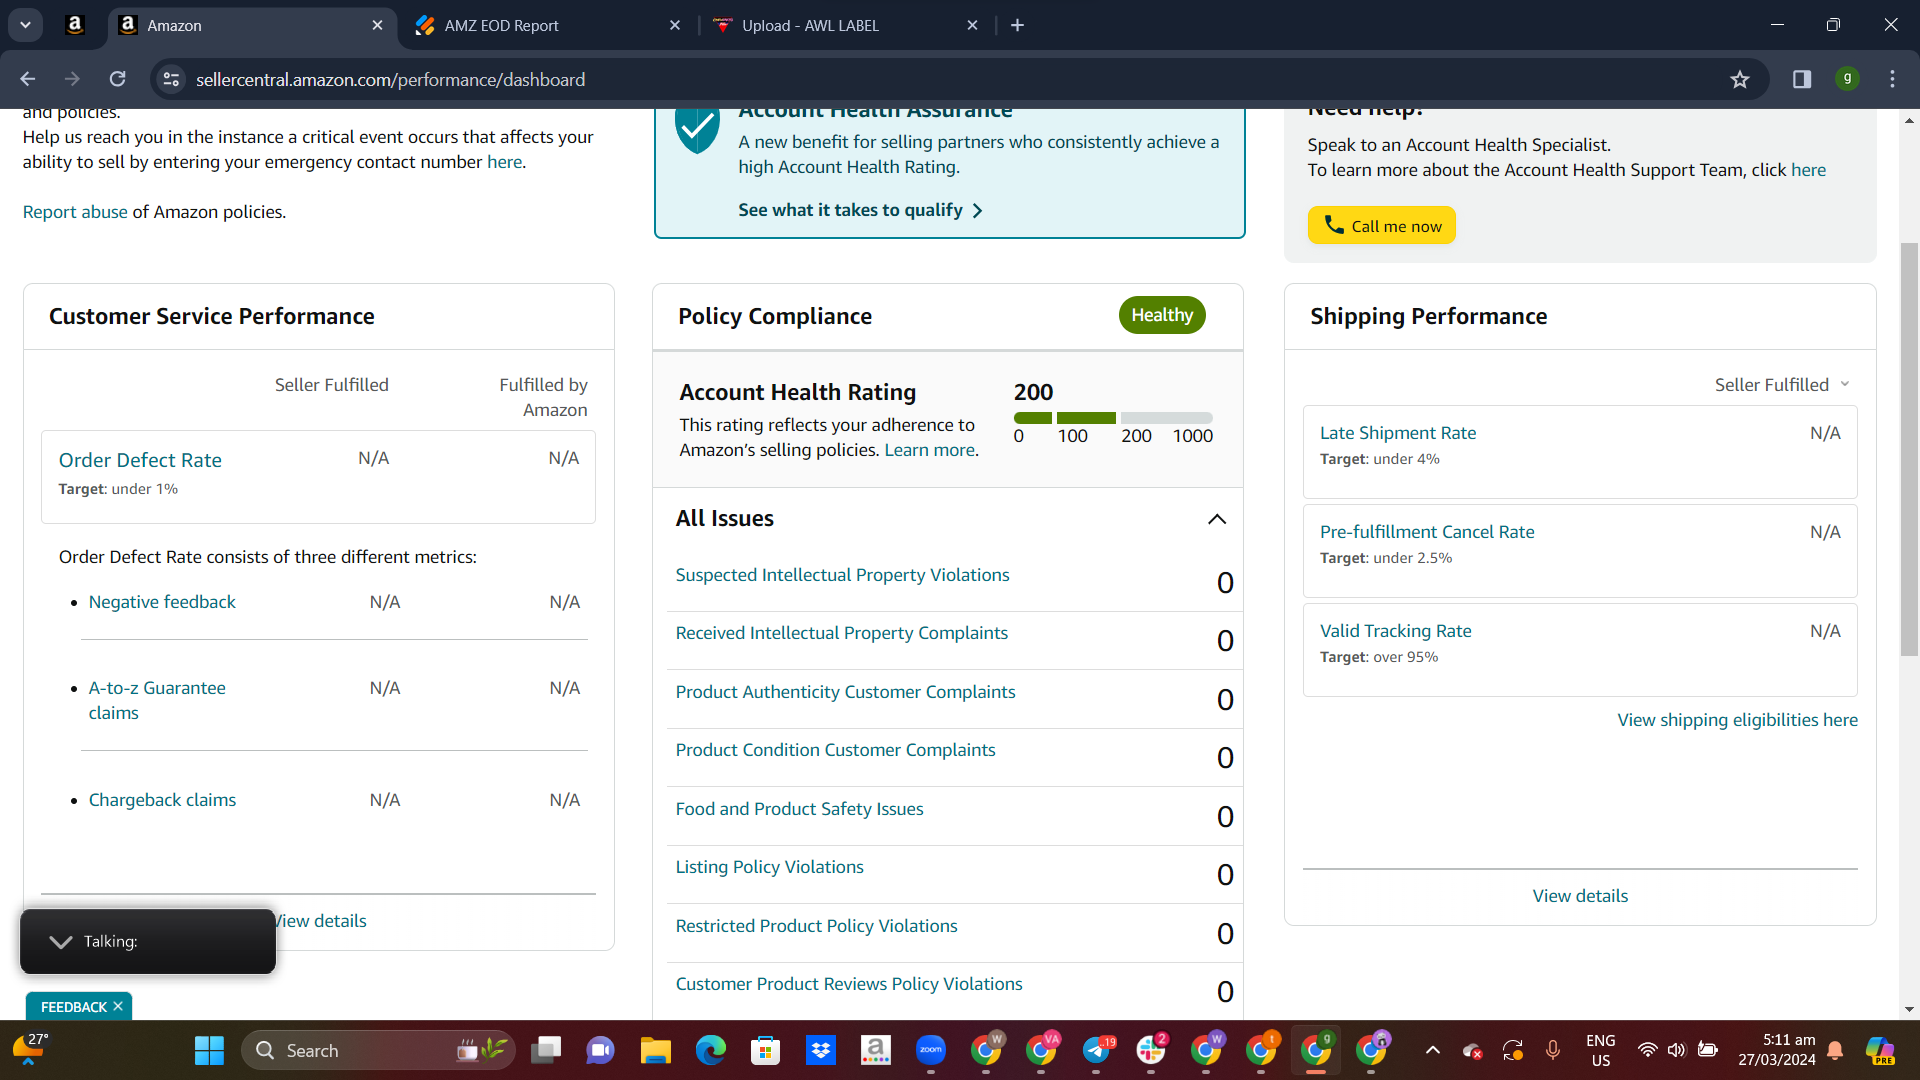Close the AMZ EOD Report tab

coord(675,25)
